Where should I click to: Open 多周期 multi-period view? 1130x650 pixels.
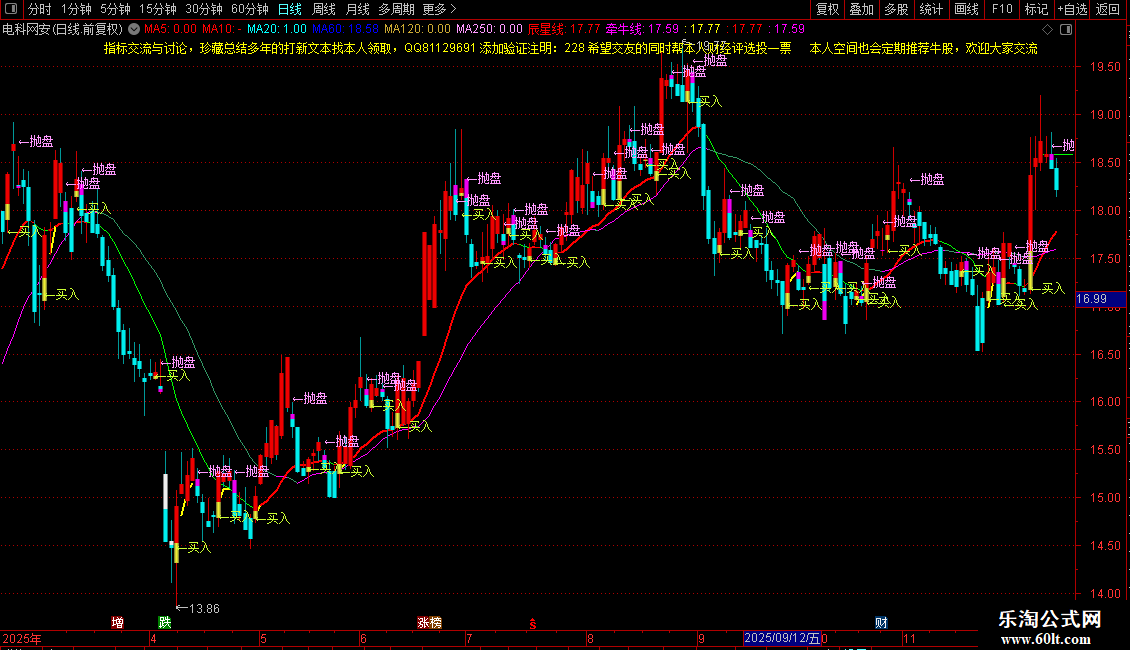tap(396, 9)
